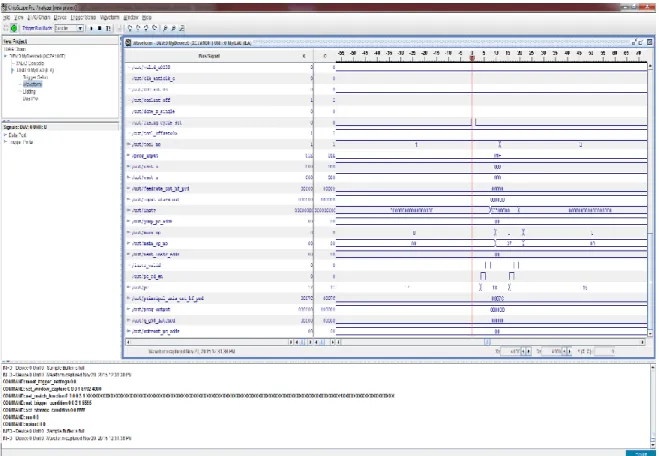Image resolution: width=659 pixels, height=456 pixels.
Task: Click the Trigger Immediate 'T!' icon
Action: tap(108, 28)
